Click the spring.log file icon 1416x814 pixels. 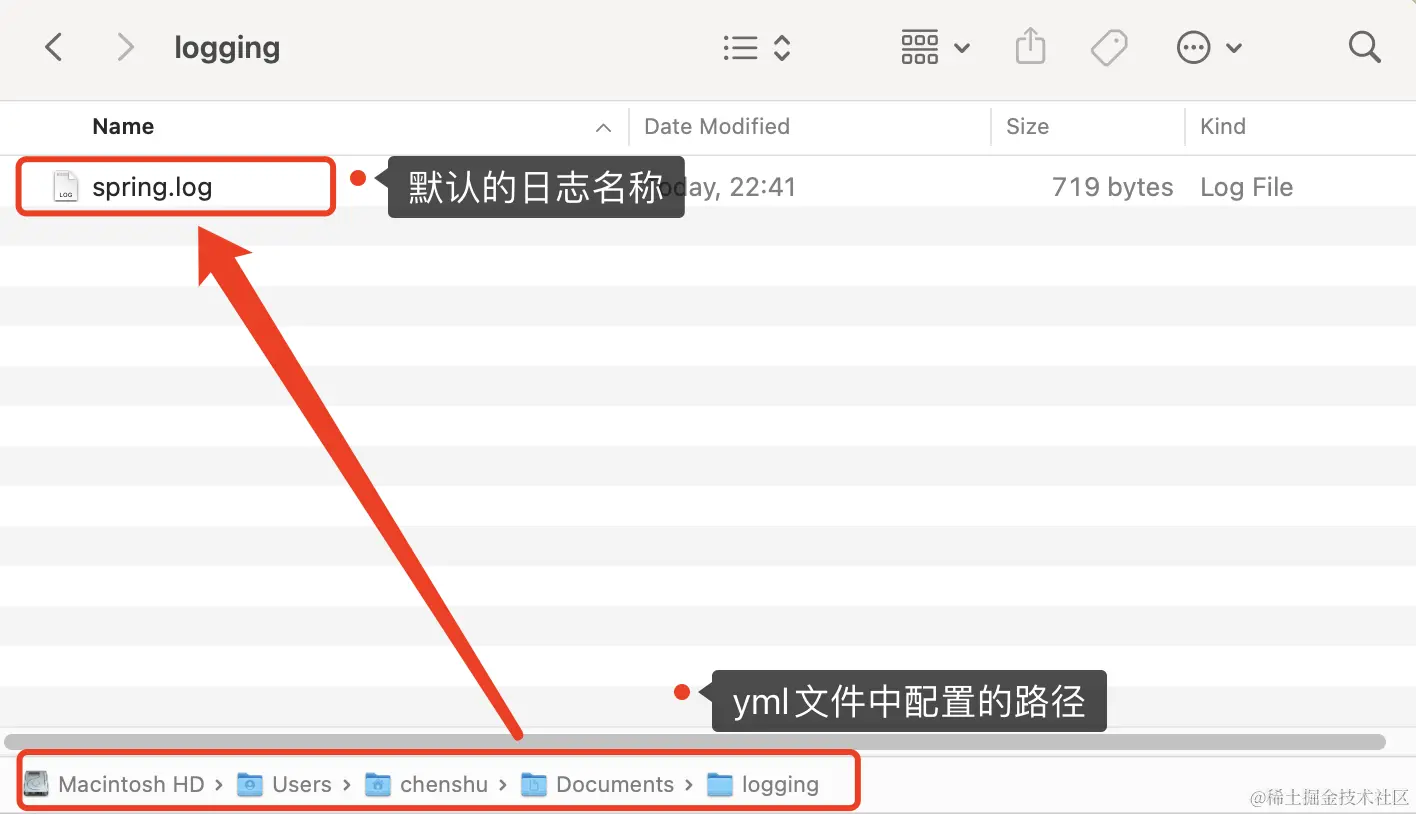tap(66, 187)
